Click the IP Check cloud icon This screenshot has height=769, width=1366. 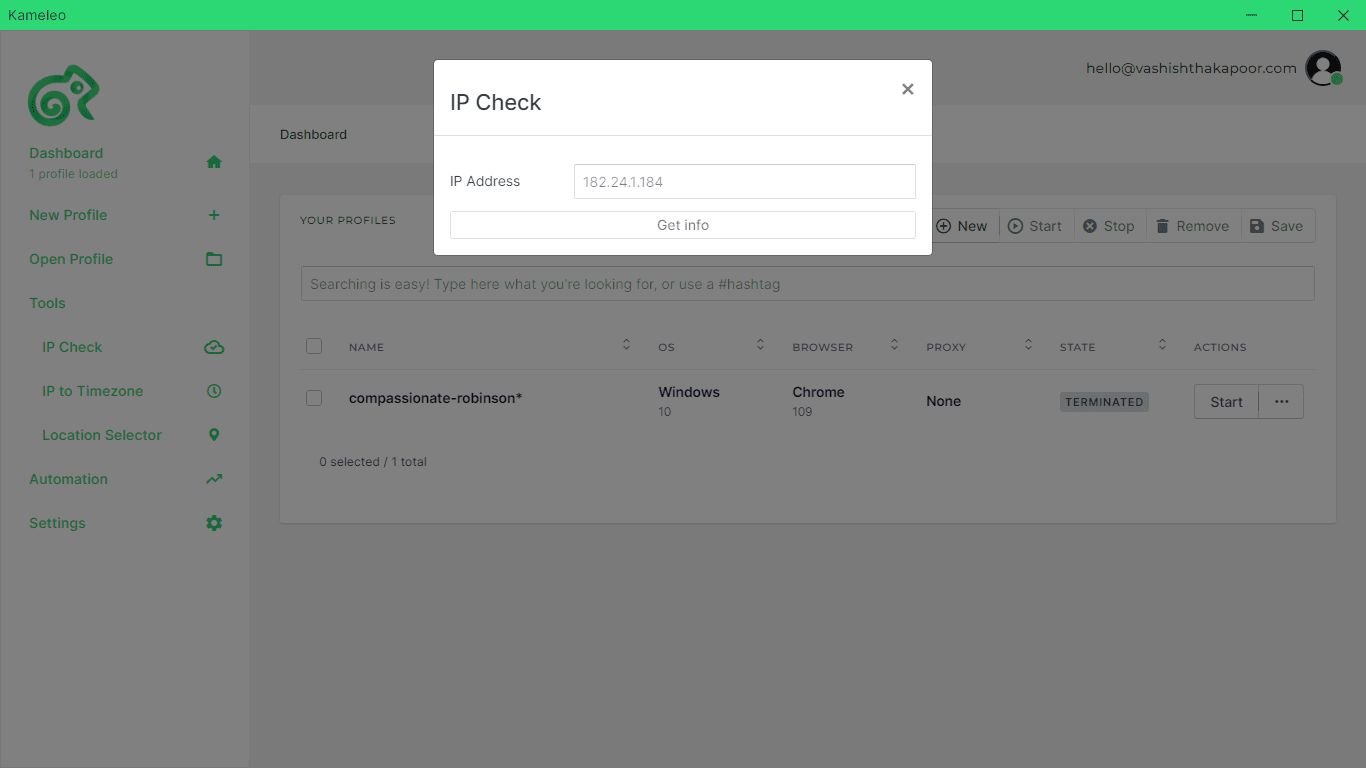[x=214, y=347]
